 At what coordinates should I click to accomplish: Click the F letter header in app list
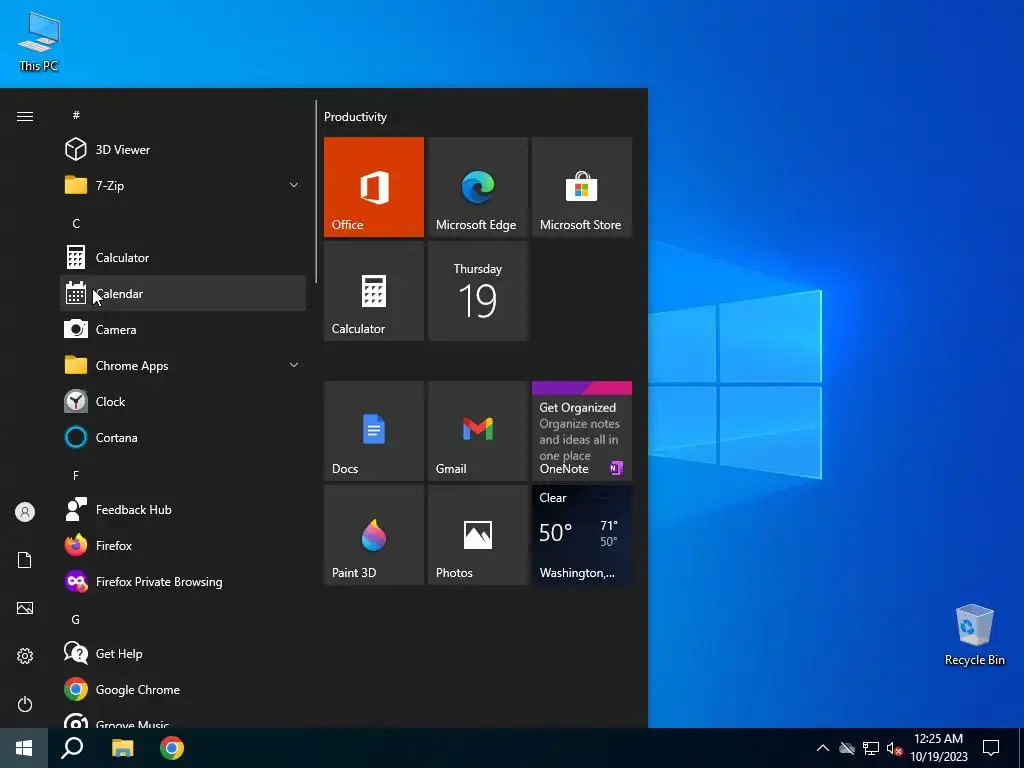pos(76,475)
